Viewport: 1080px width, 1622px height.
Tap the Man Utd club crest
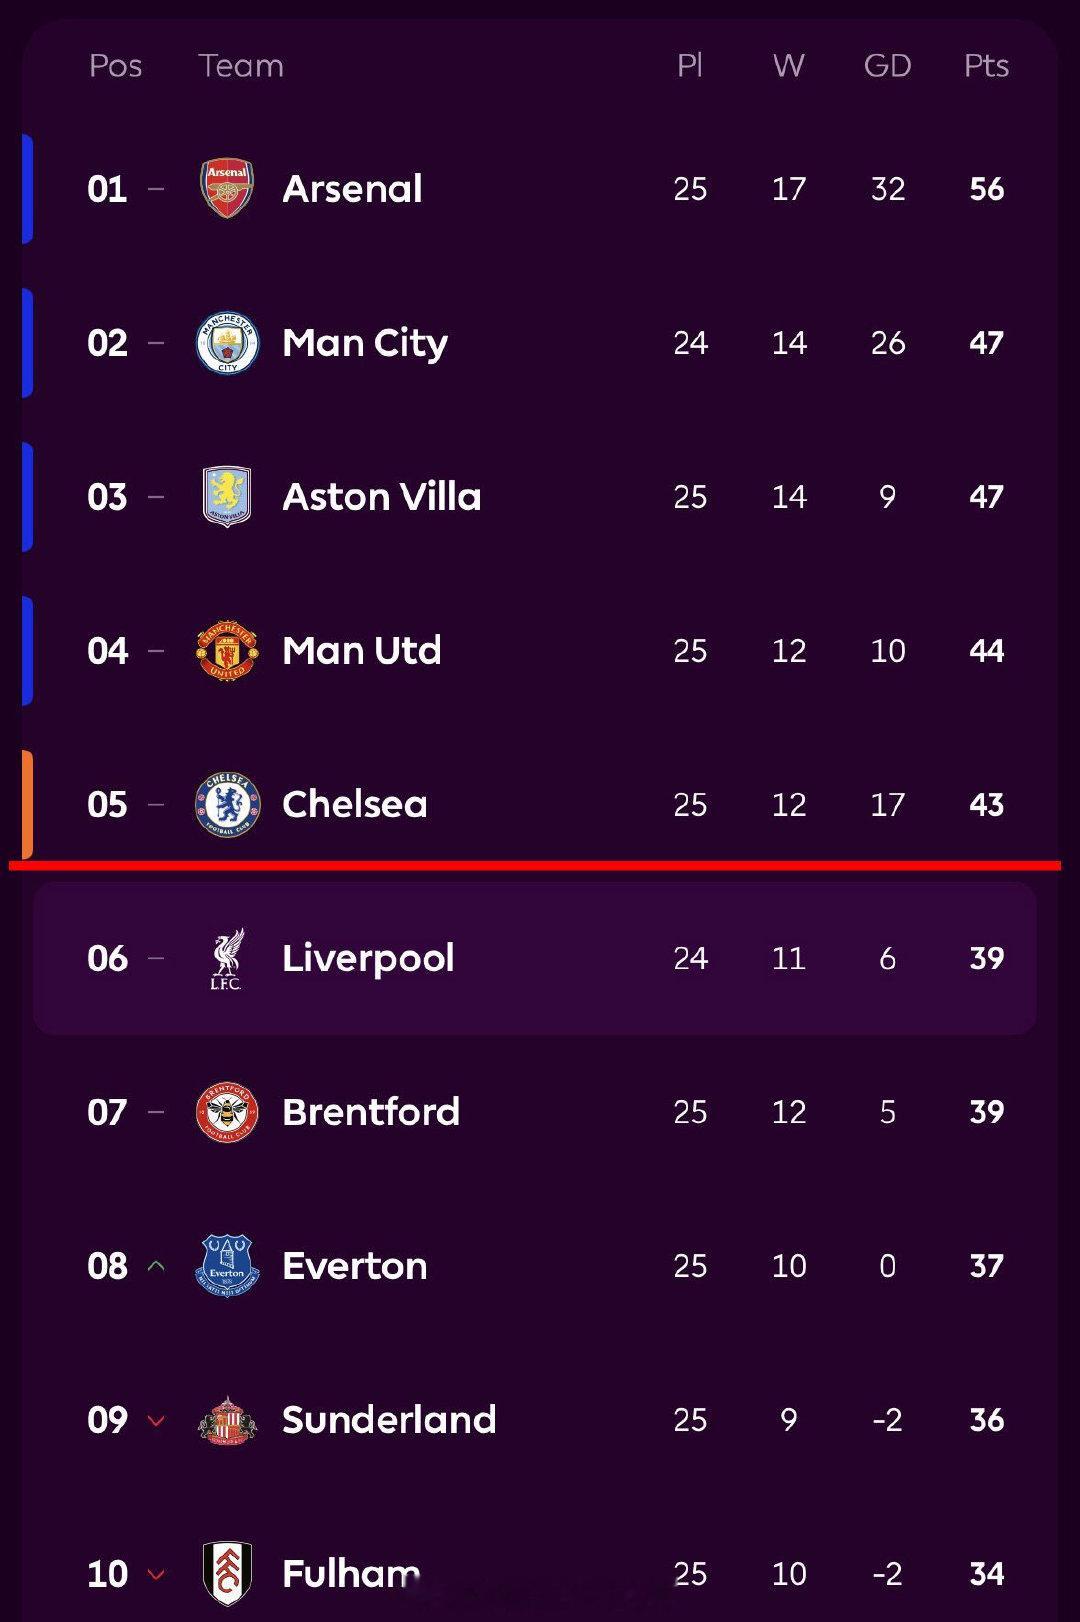coord(227,651)
